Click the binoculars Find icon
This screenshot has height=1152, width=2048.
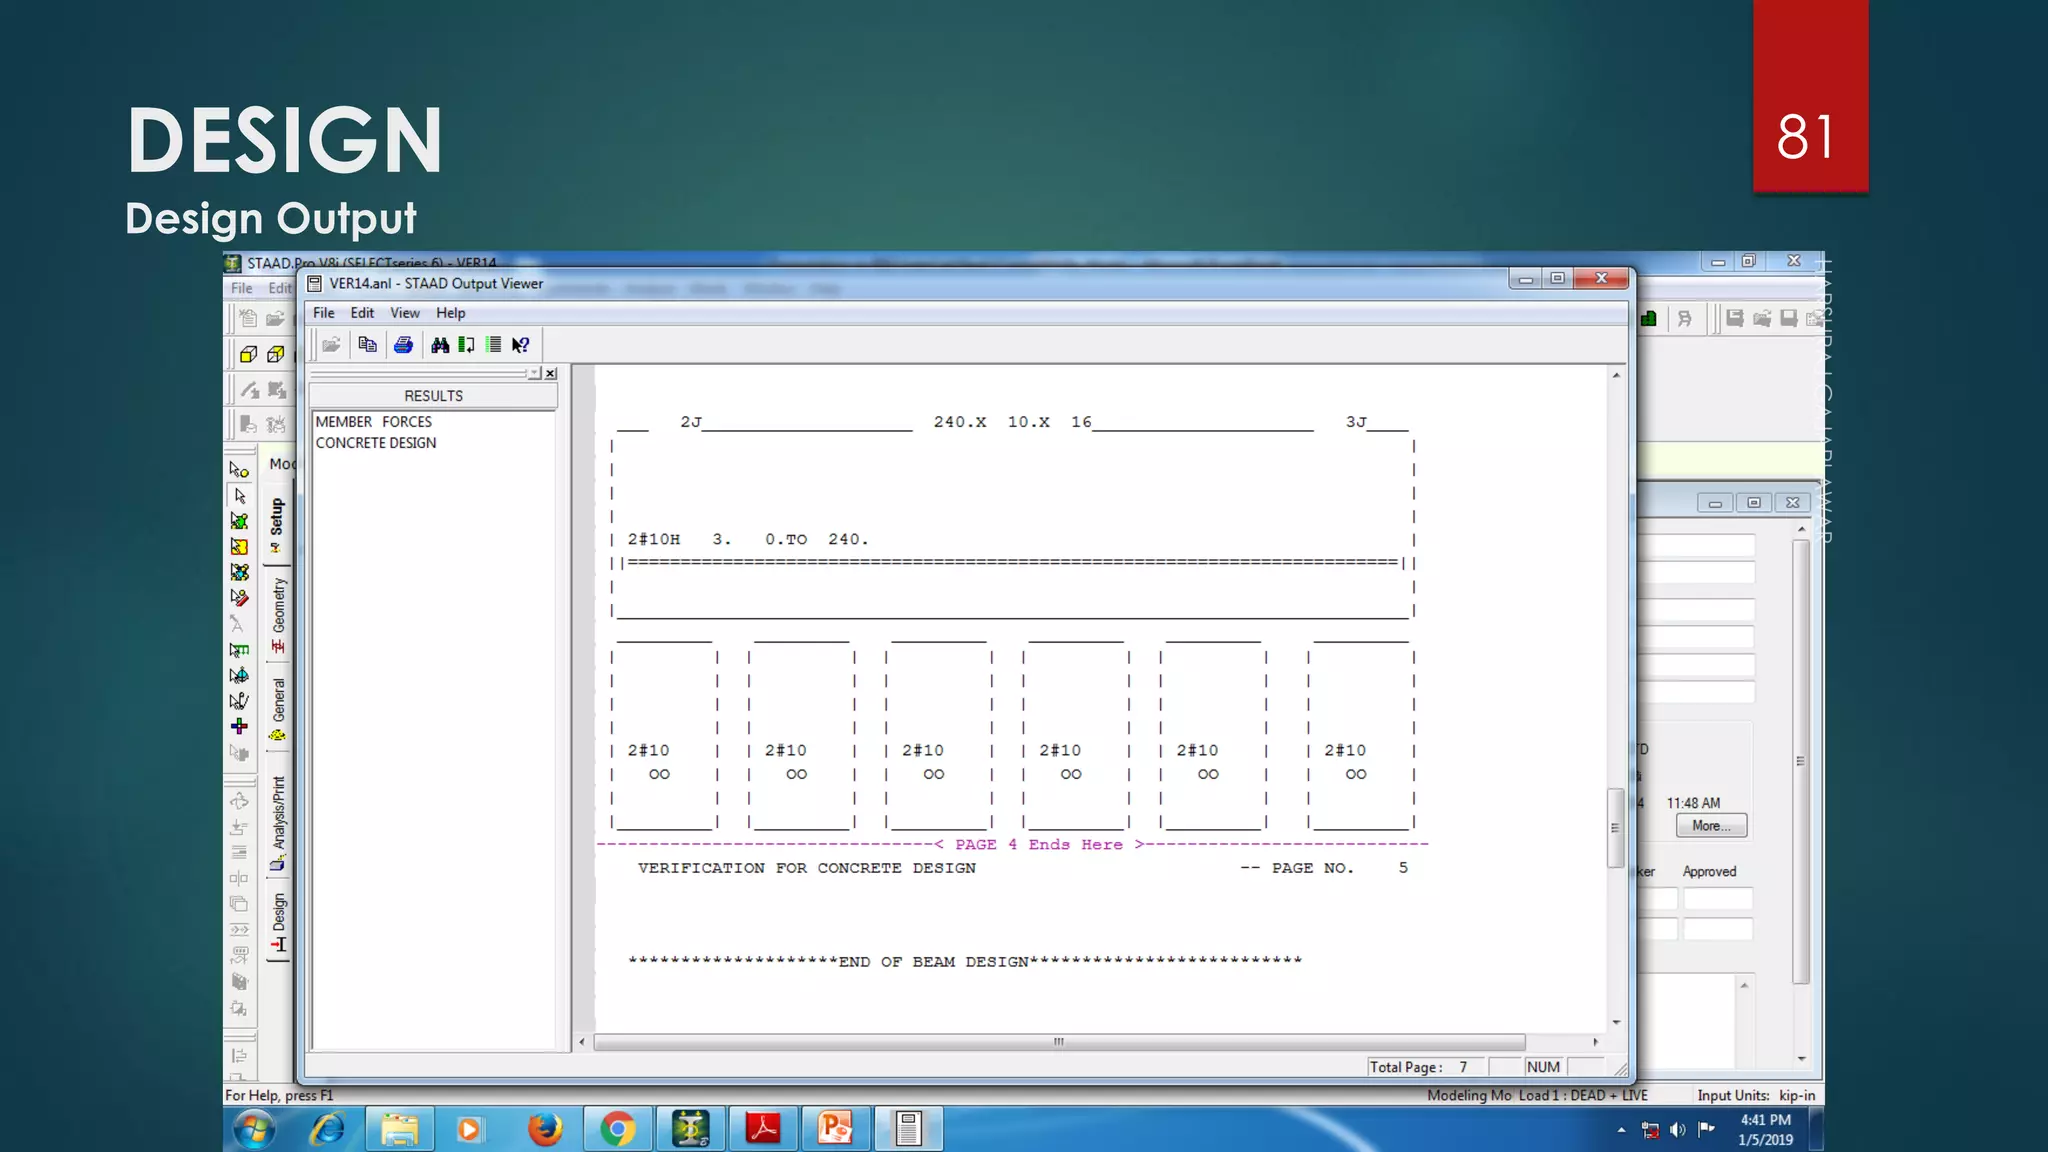(440, 345)
